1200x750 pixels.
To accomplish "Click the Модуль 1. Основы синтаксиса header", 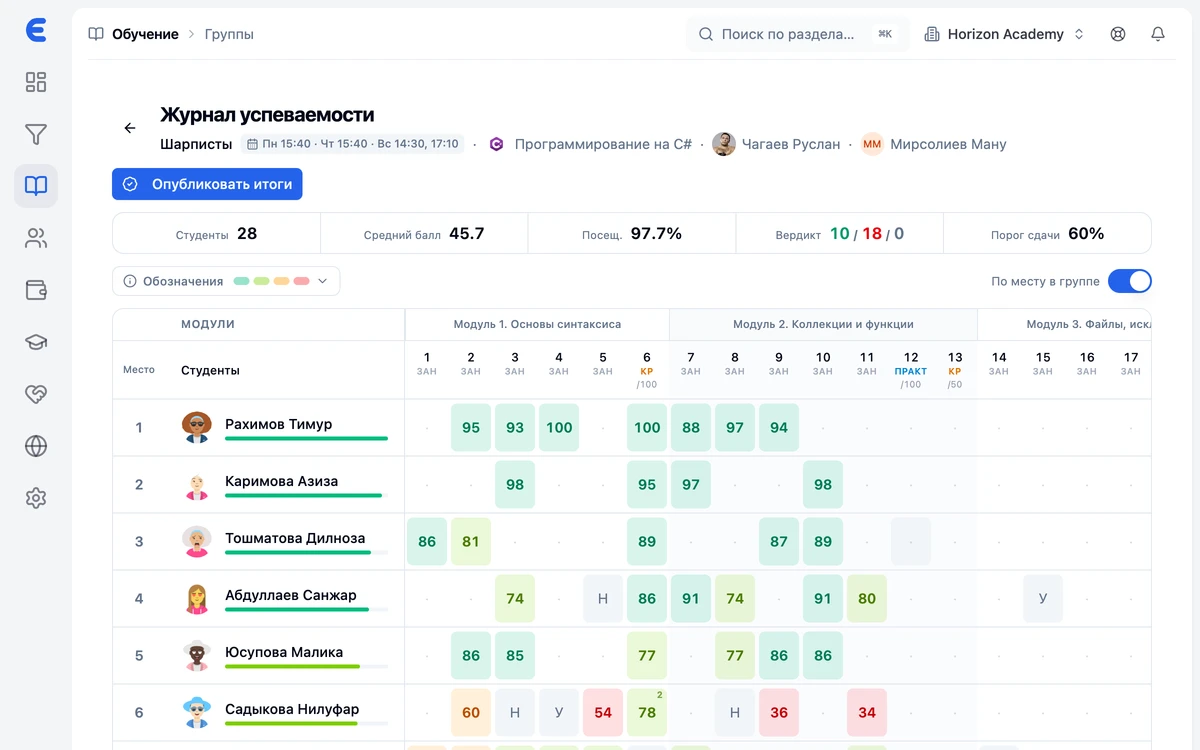I will (537, 324).
